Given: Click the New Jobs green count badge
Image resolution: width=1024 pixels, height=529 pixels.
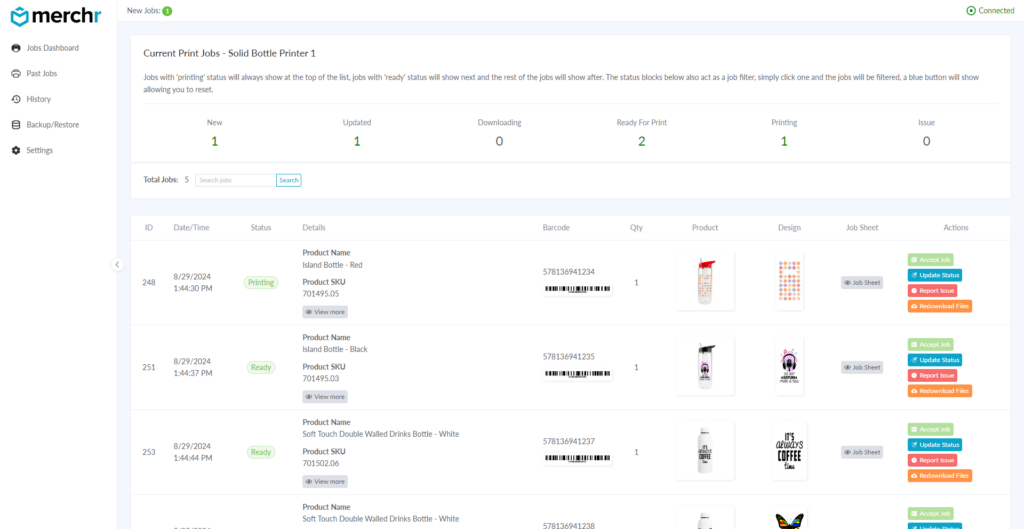Looking at the screenshot, I should 167,11.
